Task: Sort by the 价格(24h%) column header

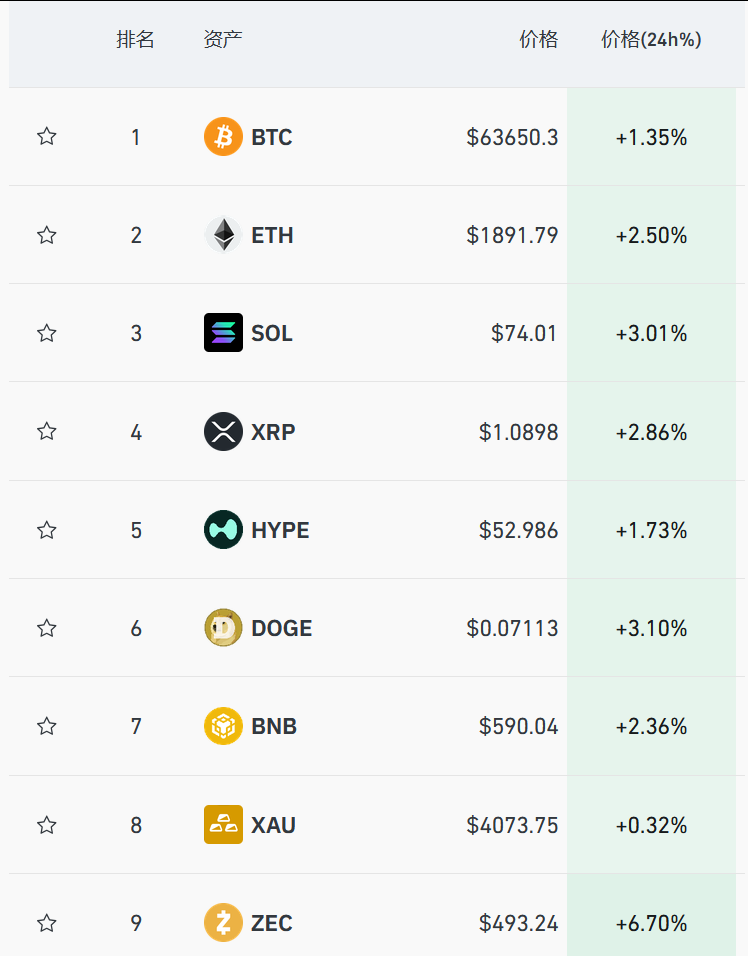Action: click(x=651, y=40)
